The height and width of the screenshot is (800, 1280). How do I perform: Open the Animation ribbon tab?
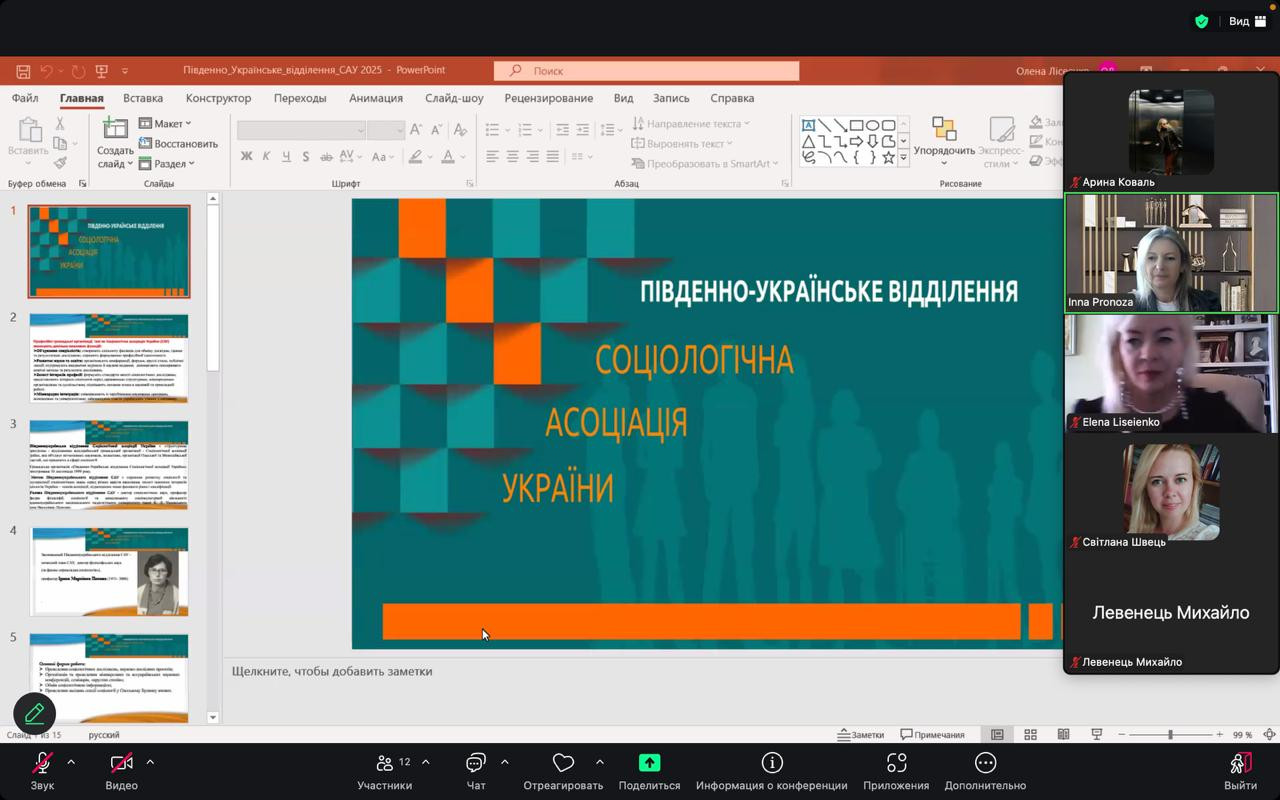[x=375, y=98]
